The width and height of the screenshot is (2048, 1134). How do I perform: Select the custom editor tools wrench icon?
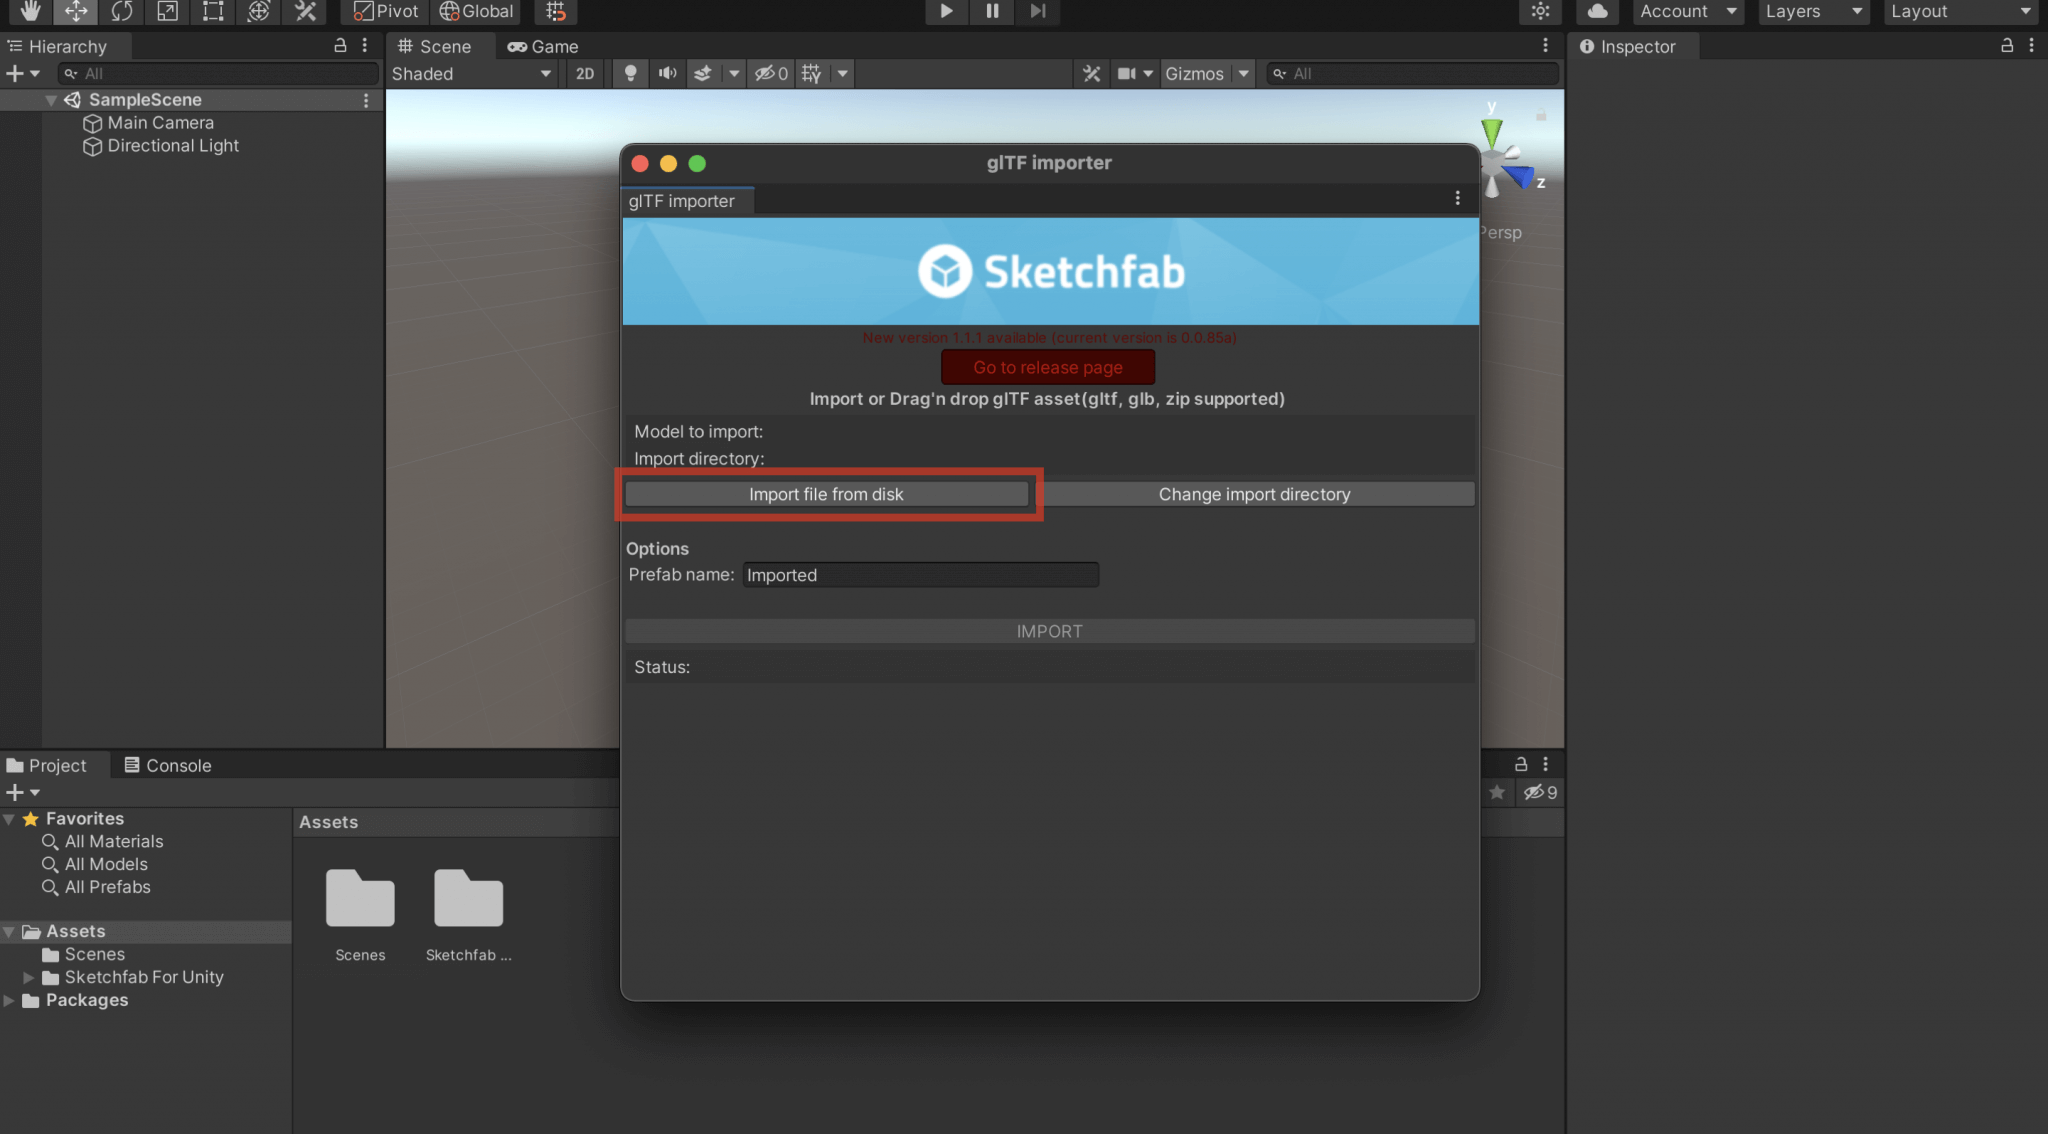pos(305,12)
